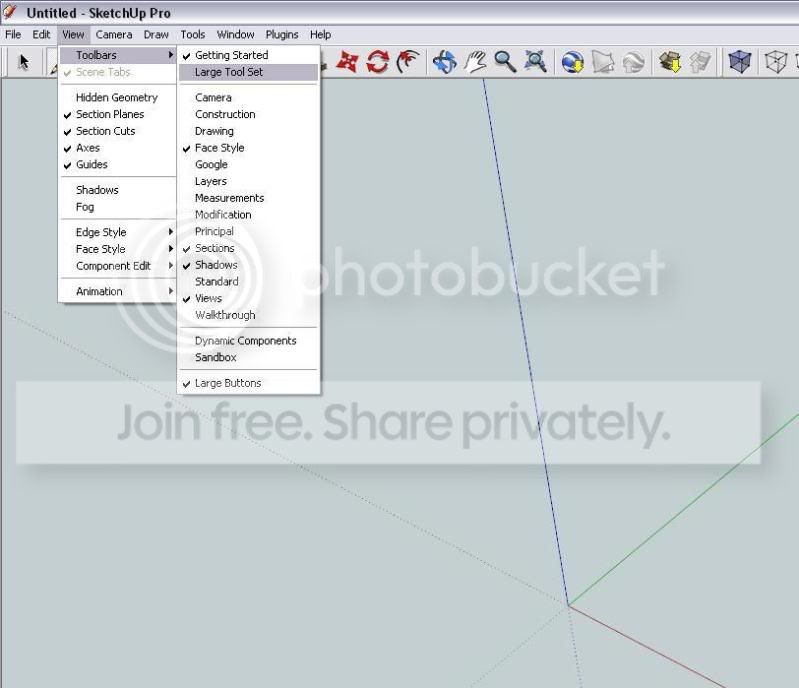799x688 pixels.
Task: Click Fog in the View menu
Action: pos(118,207)
